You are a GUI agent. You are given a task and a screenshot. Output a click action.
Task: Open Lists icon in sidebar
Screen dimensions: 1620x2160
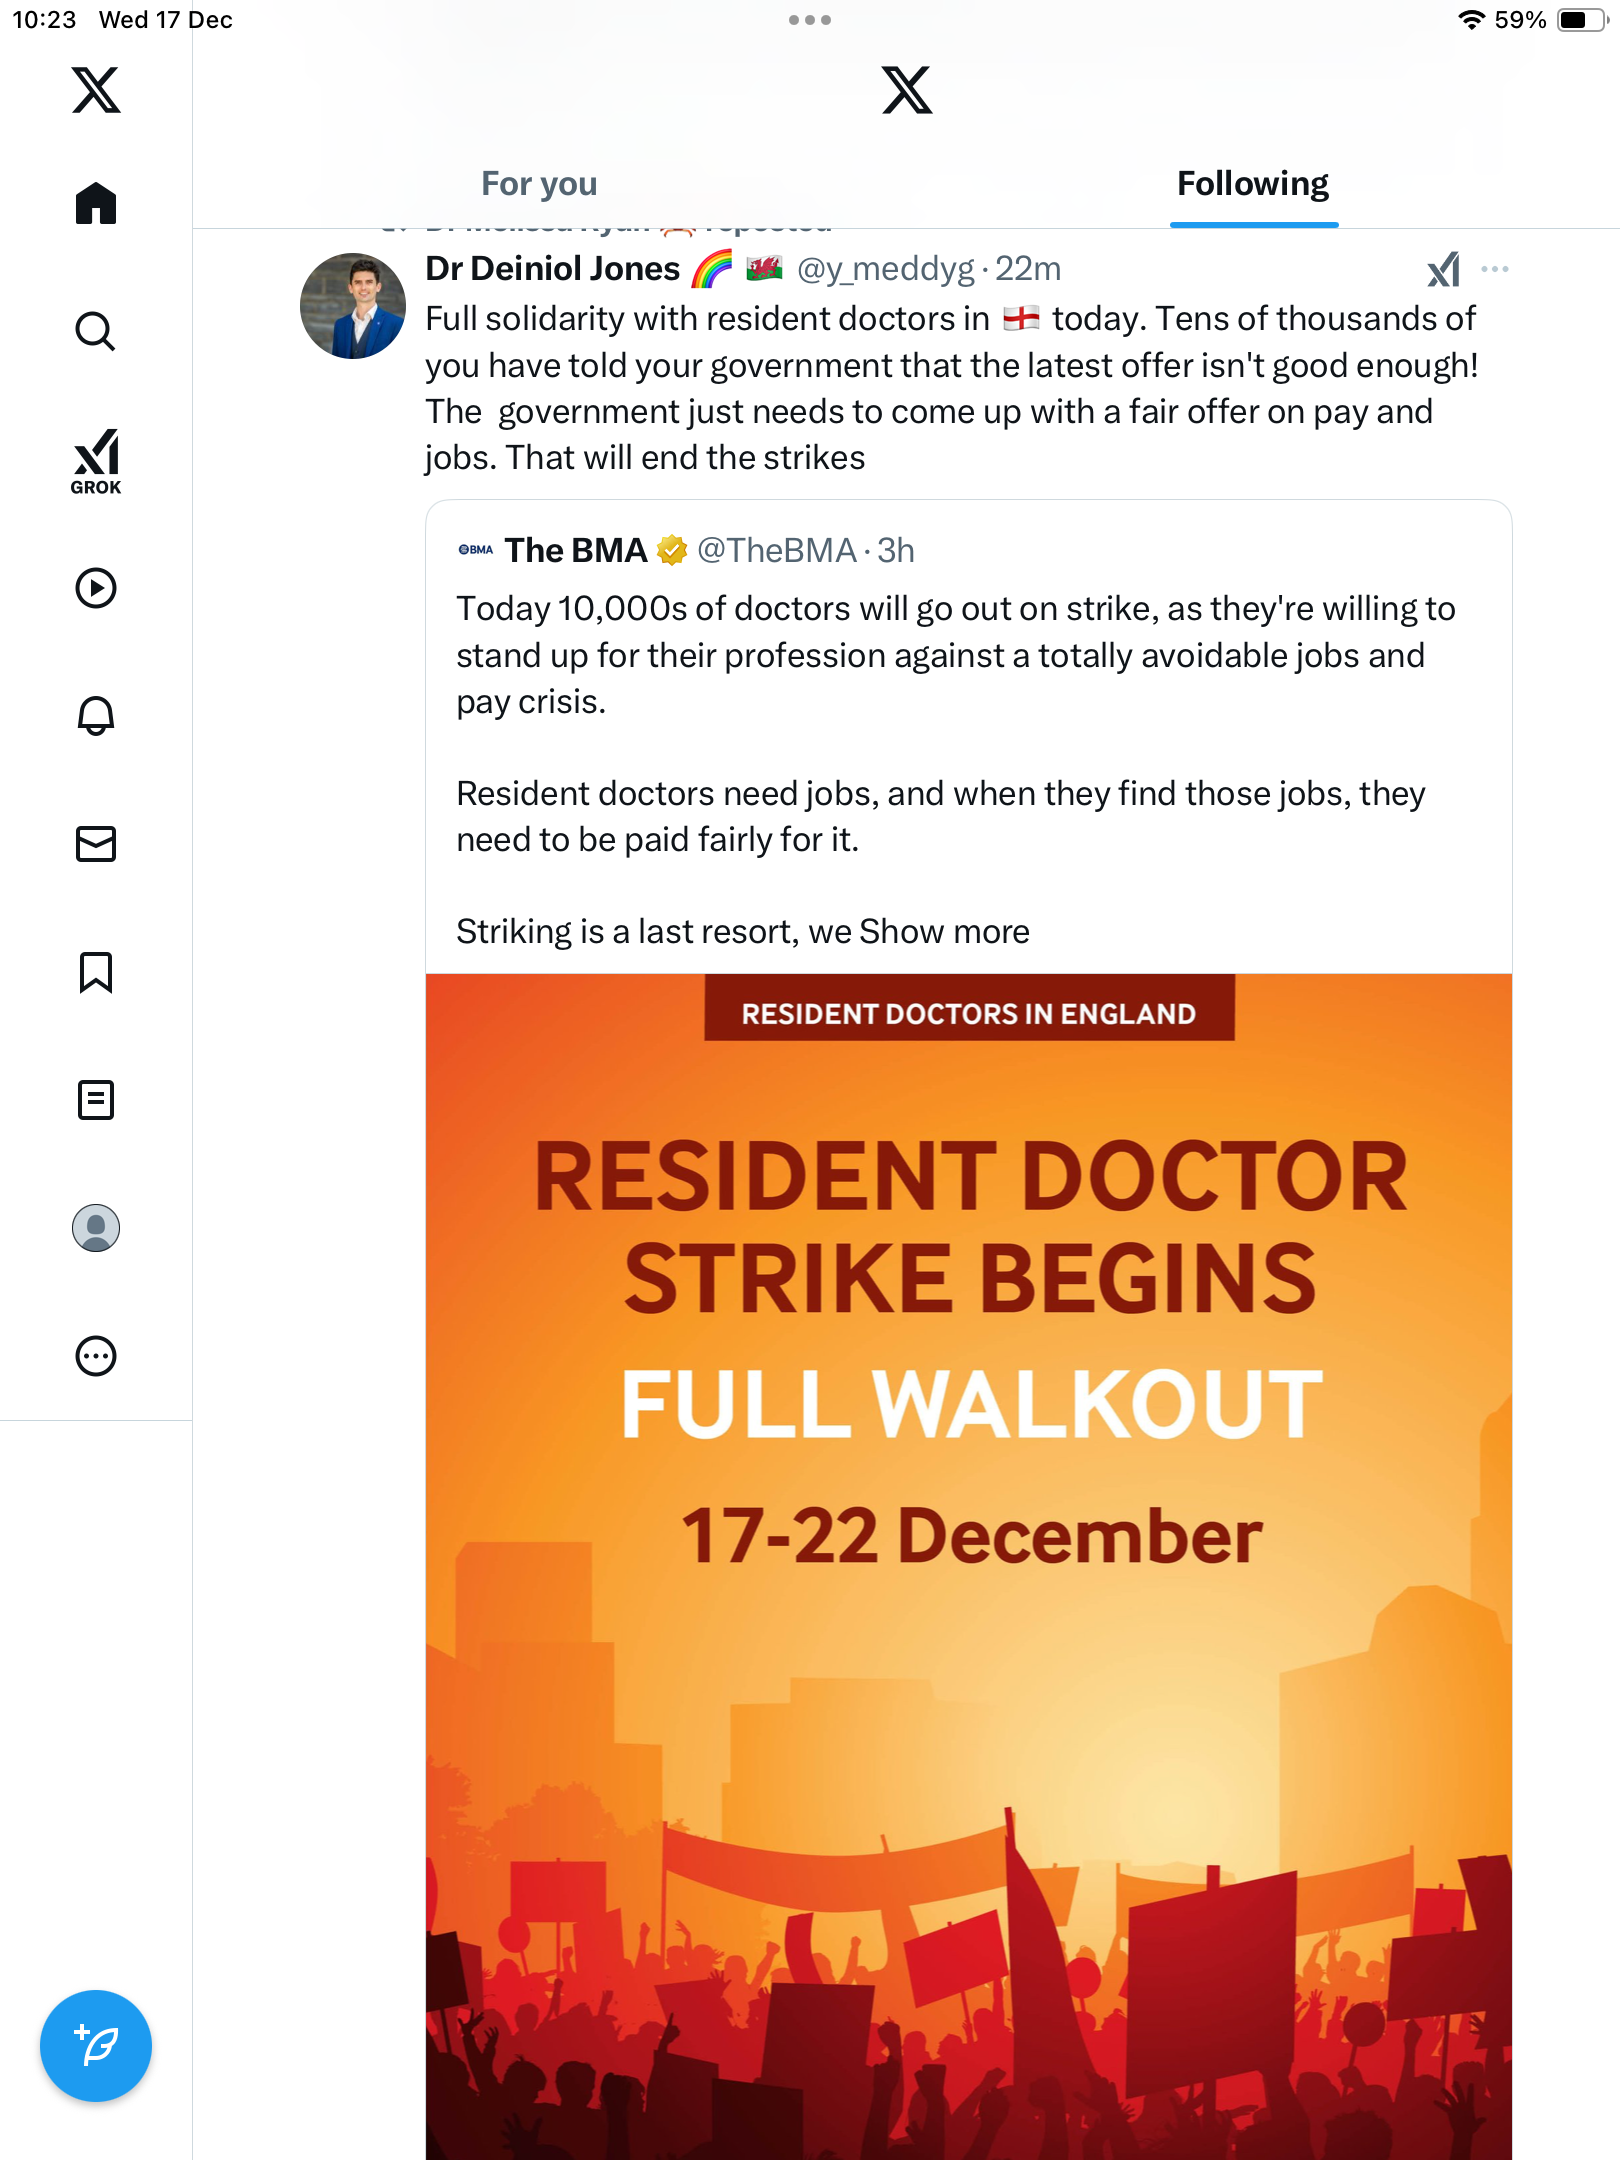tap(96, 1100)
